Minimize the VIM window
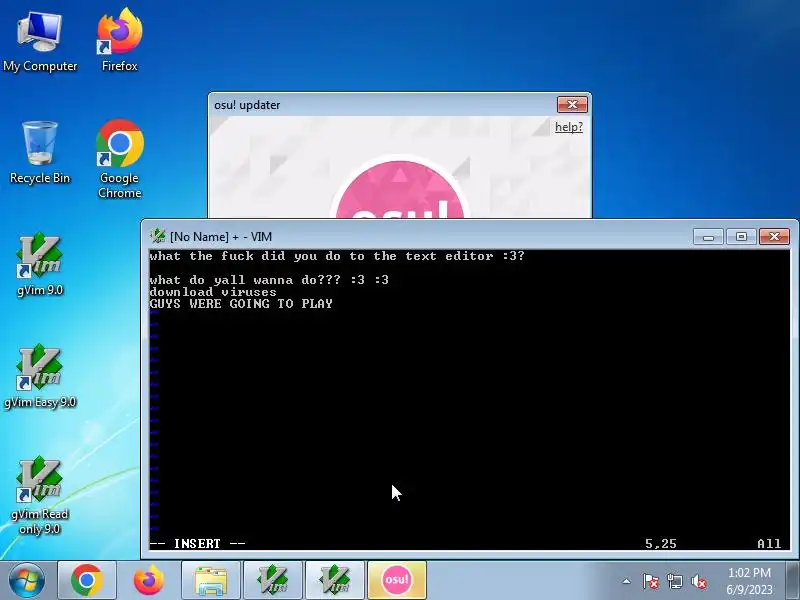 708,237
